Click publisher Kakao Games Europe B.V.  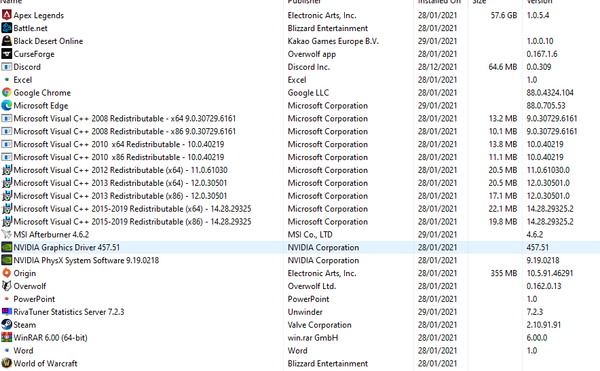(333, 41)
